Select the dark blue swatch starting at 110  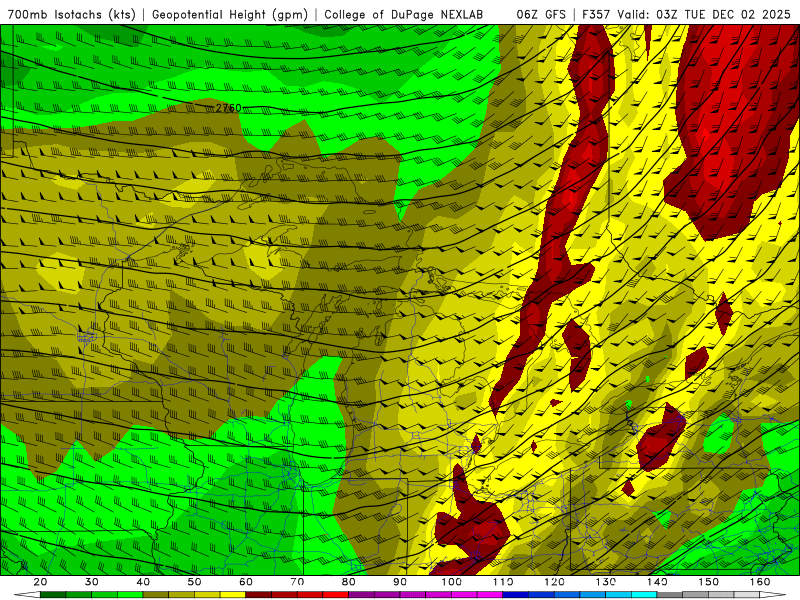pyautogui.click(x=515, y=595)
